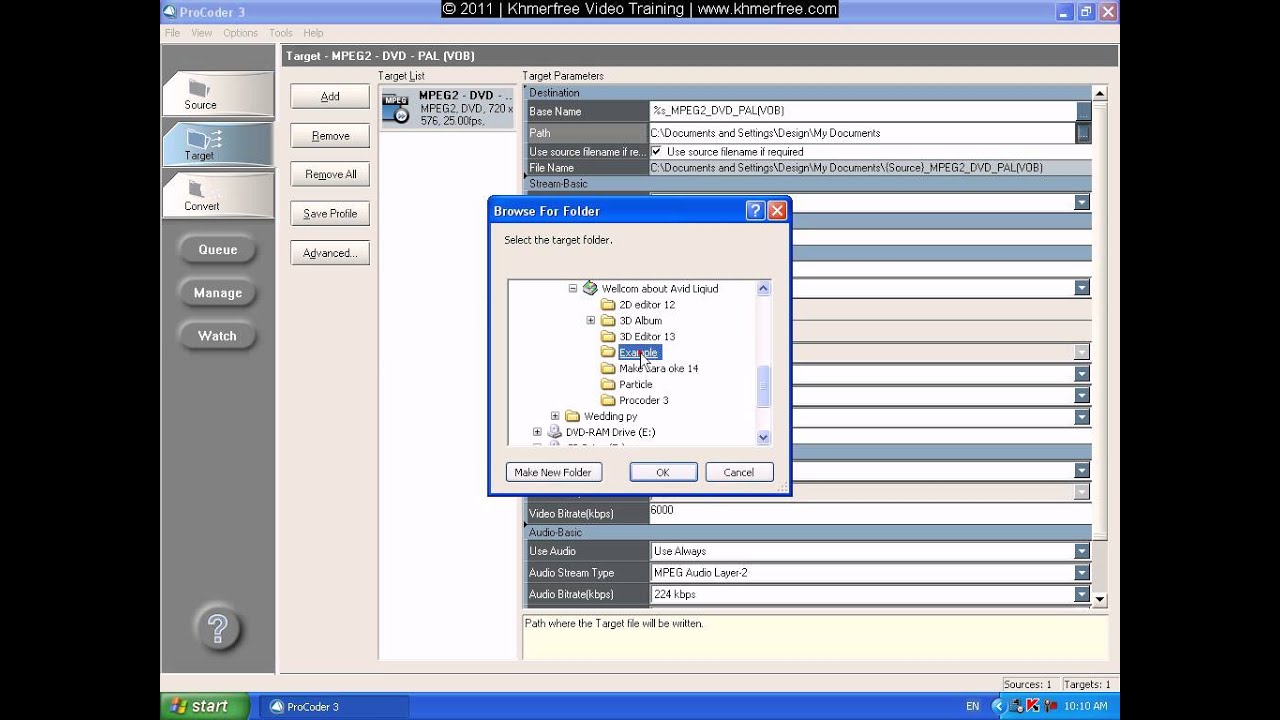Select the 2D editor 12 folder icon
1280x720 pixels.
tap(608, 304)
